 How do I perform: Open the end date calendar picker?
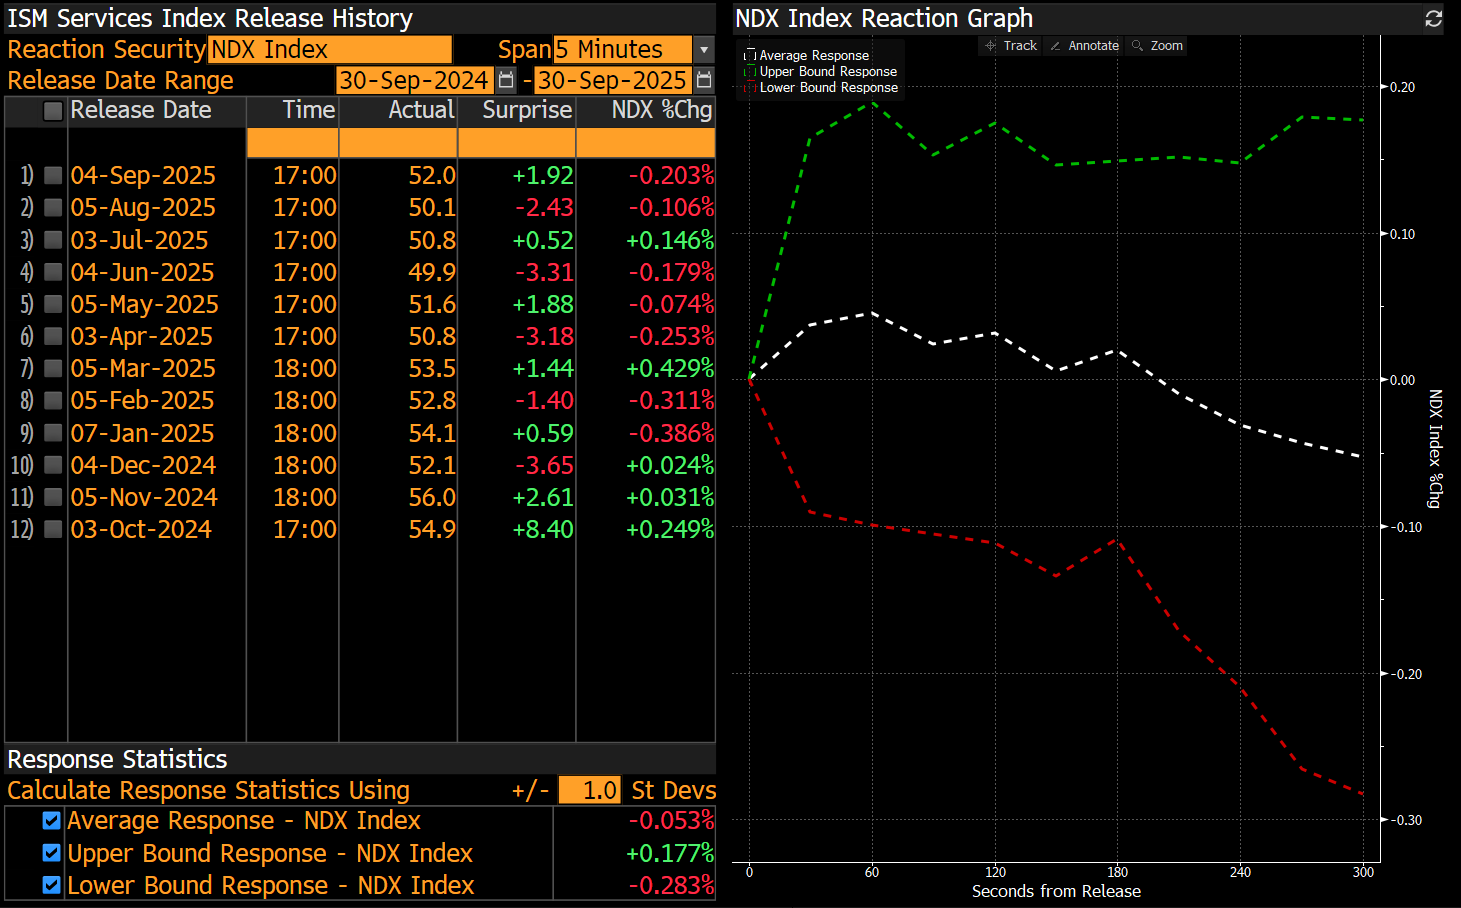[x=704, y=80]
